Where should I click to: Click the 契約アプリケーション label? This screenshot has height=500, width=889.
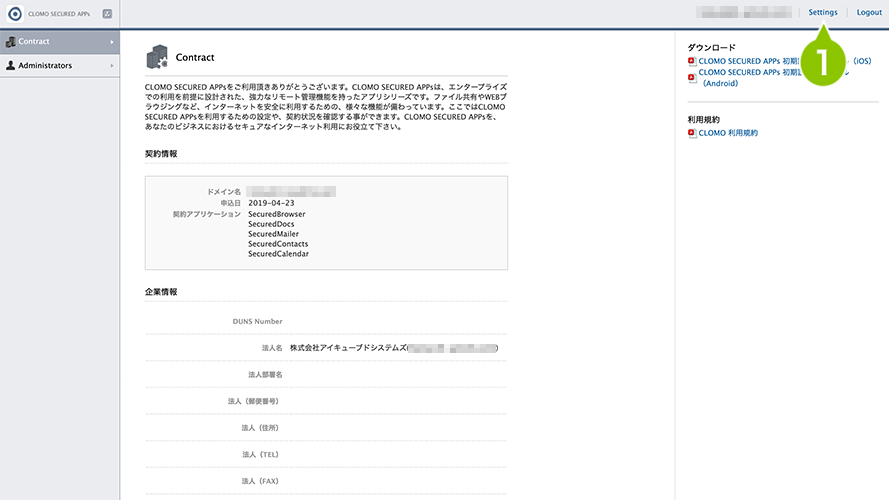coord(207,214)
